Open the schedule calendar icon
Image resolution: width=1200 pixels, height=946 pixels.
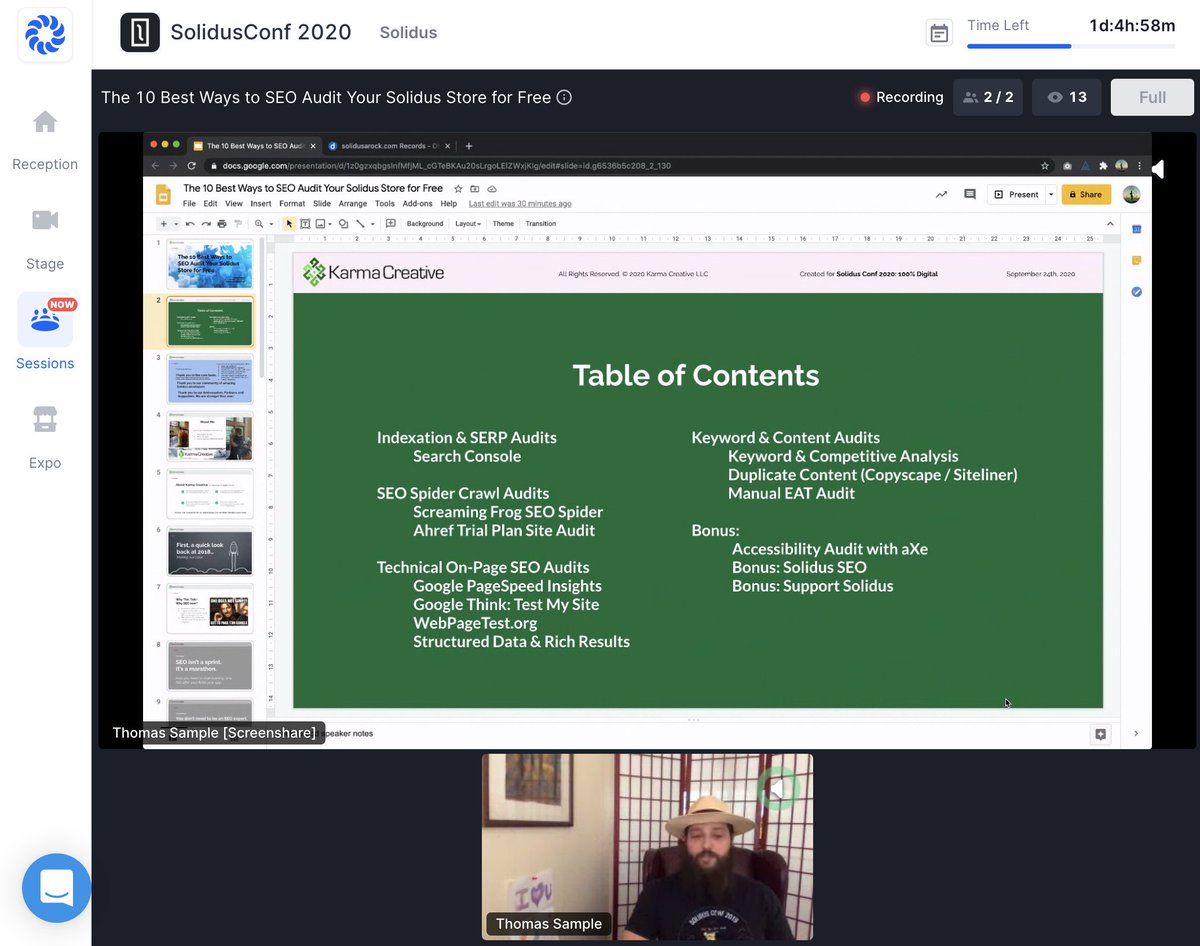pyautogui.click(x=940, y=33)
